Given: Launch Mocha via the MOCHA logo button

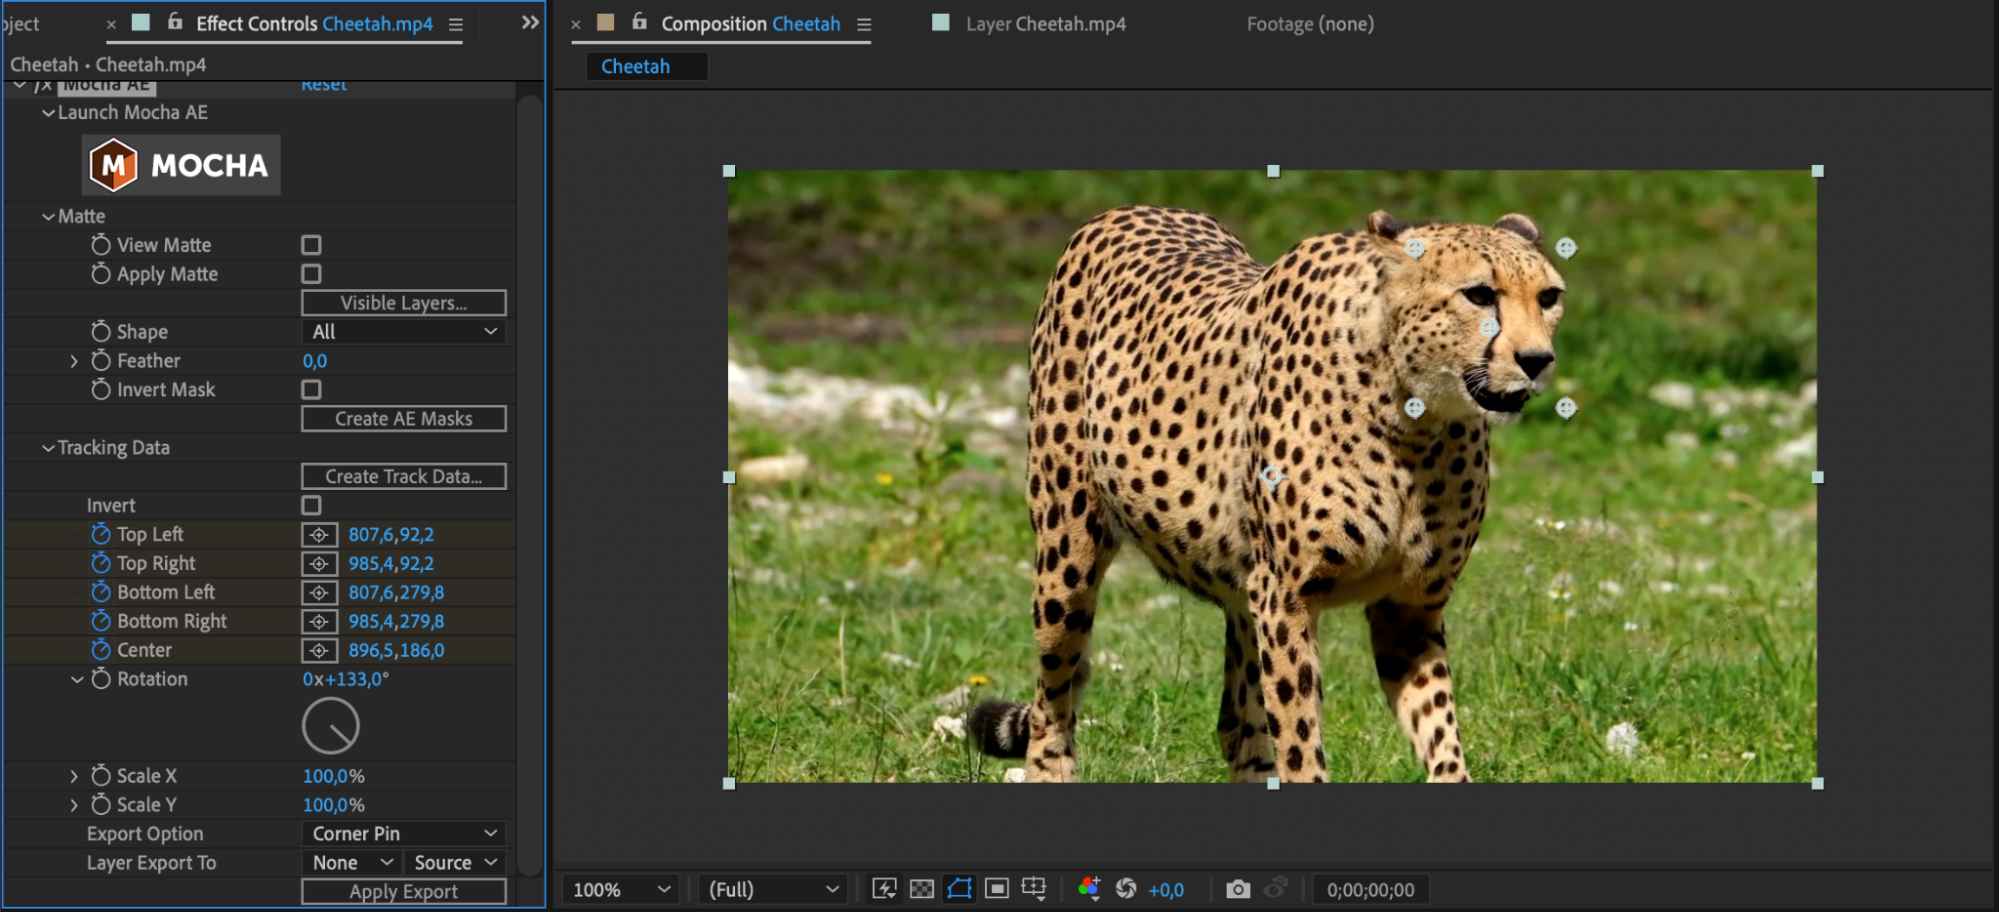Looking at the screenshot, I should [x=181, y=165].
